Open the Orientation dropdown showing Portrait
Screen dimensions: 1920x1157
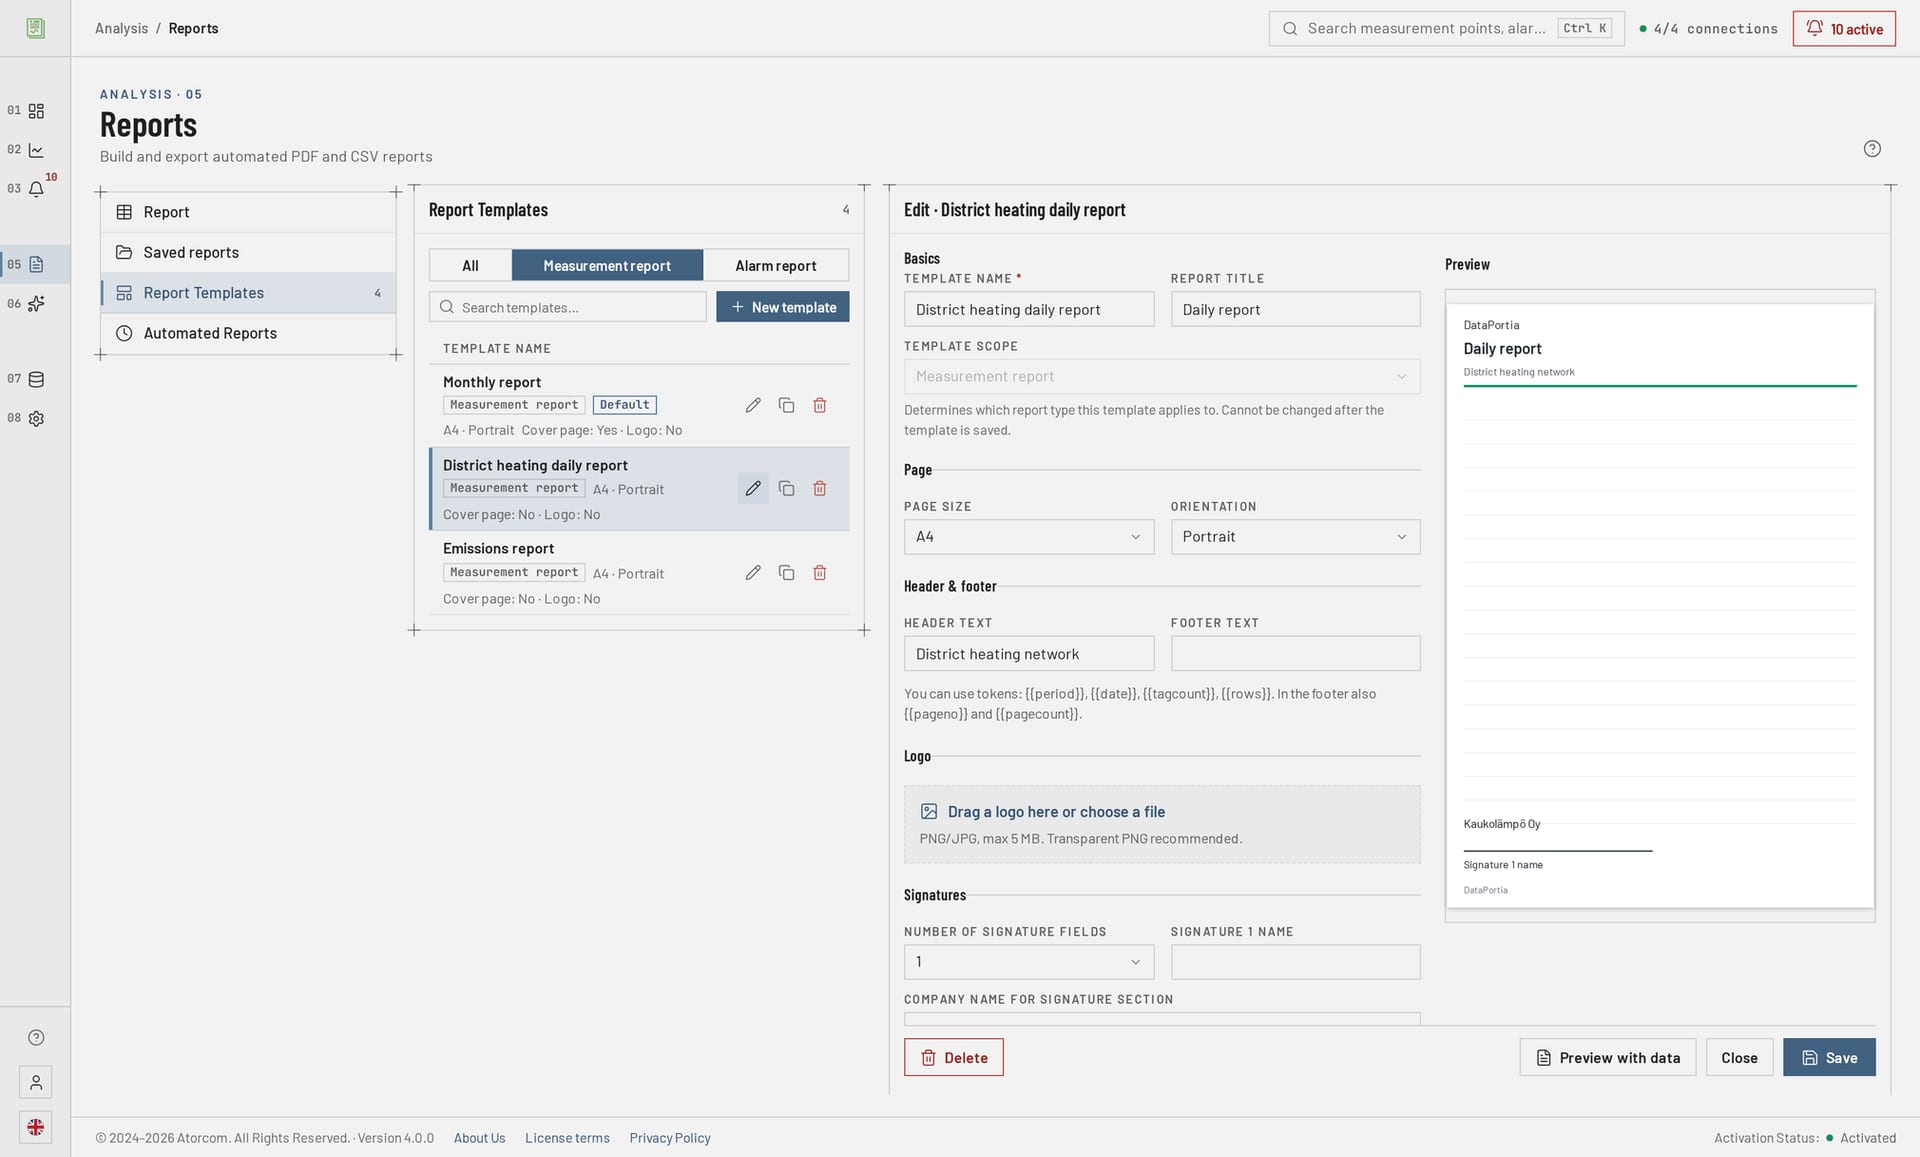[x=1295, y=537]
